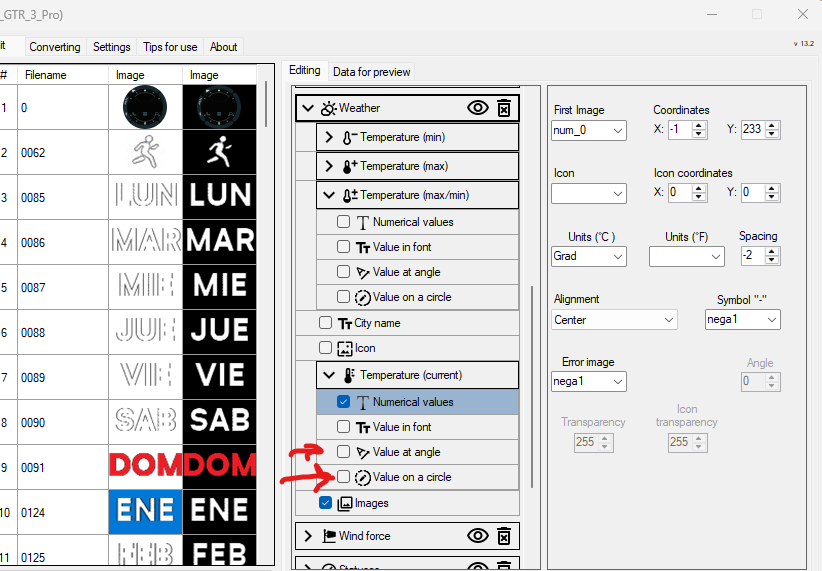Enable the City name checkbox
The width and height of the screenshot is (822, 571).
326,322
